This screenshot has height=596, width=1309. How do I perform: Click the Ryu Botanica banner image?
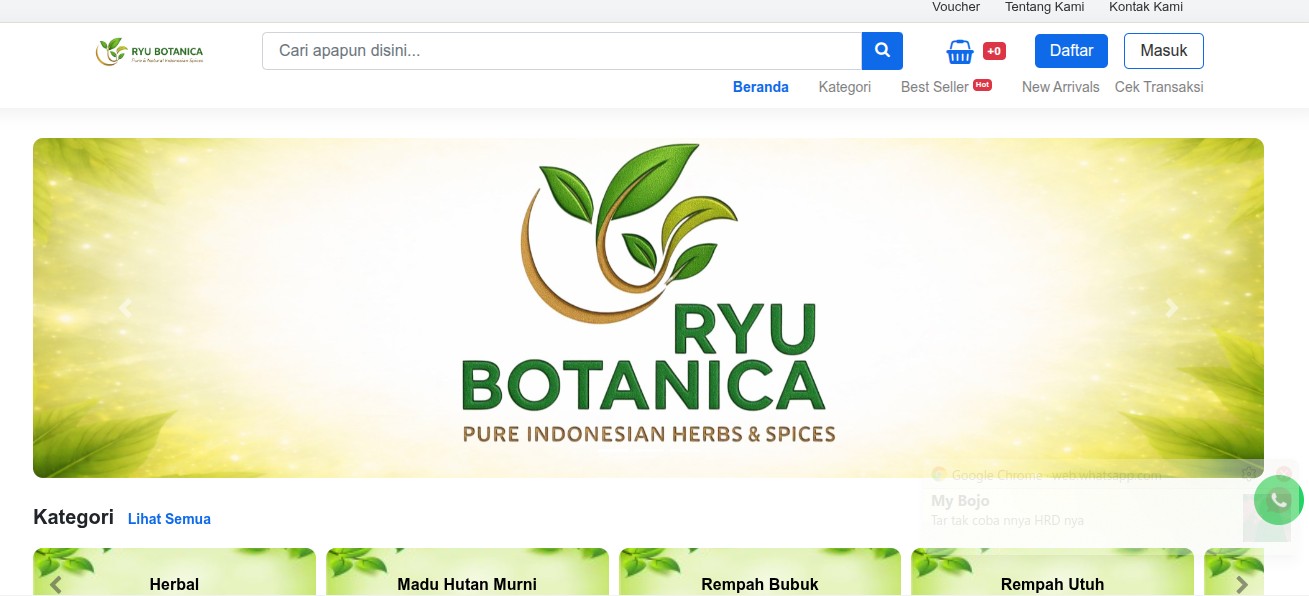click(x=648, y=308)
